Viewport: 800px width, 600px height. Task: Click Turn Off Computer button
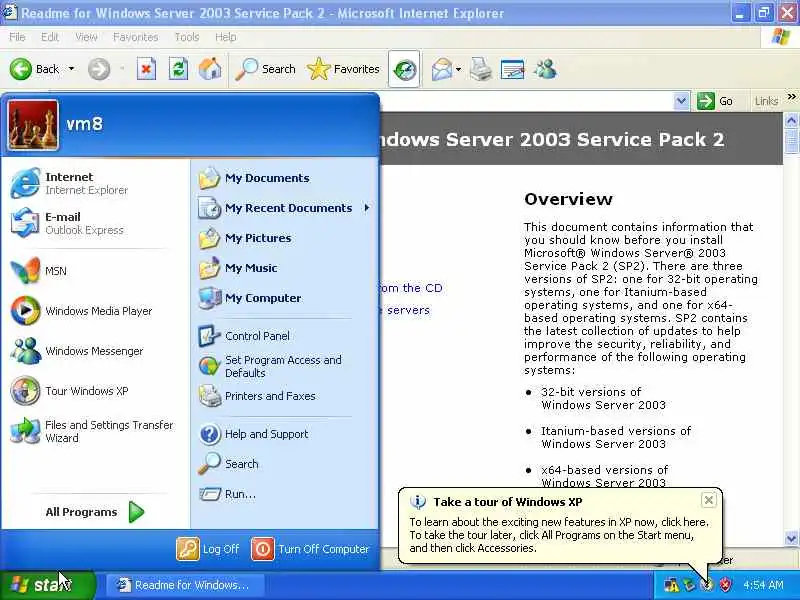310,549
